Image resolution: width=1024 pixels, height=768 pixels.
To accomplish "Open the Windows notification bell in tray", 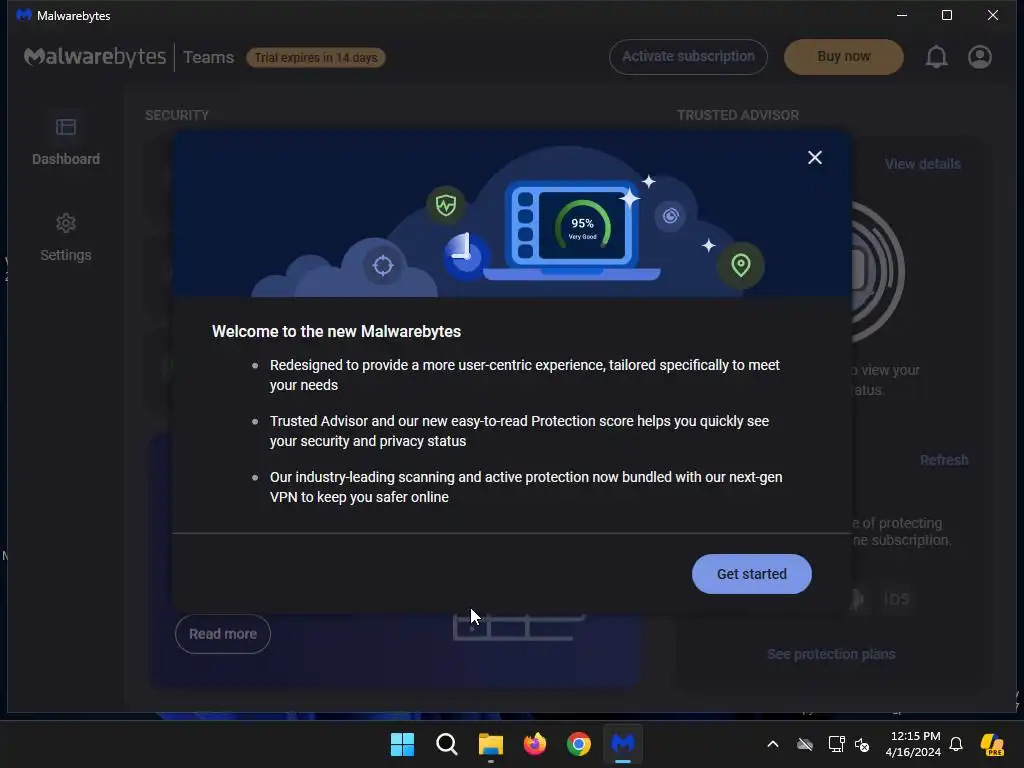I will (x=956, y=744).
